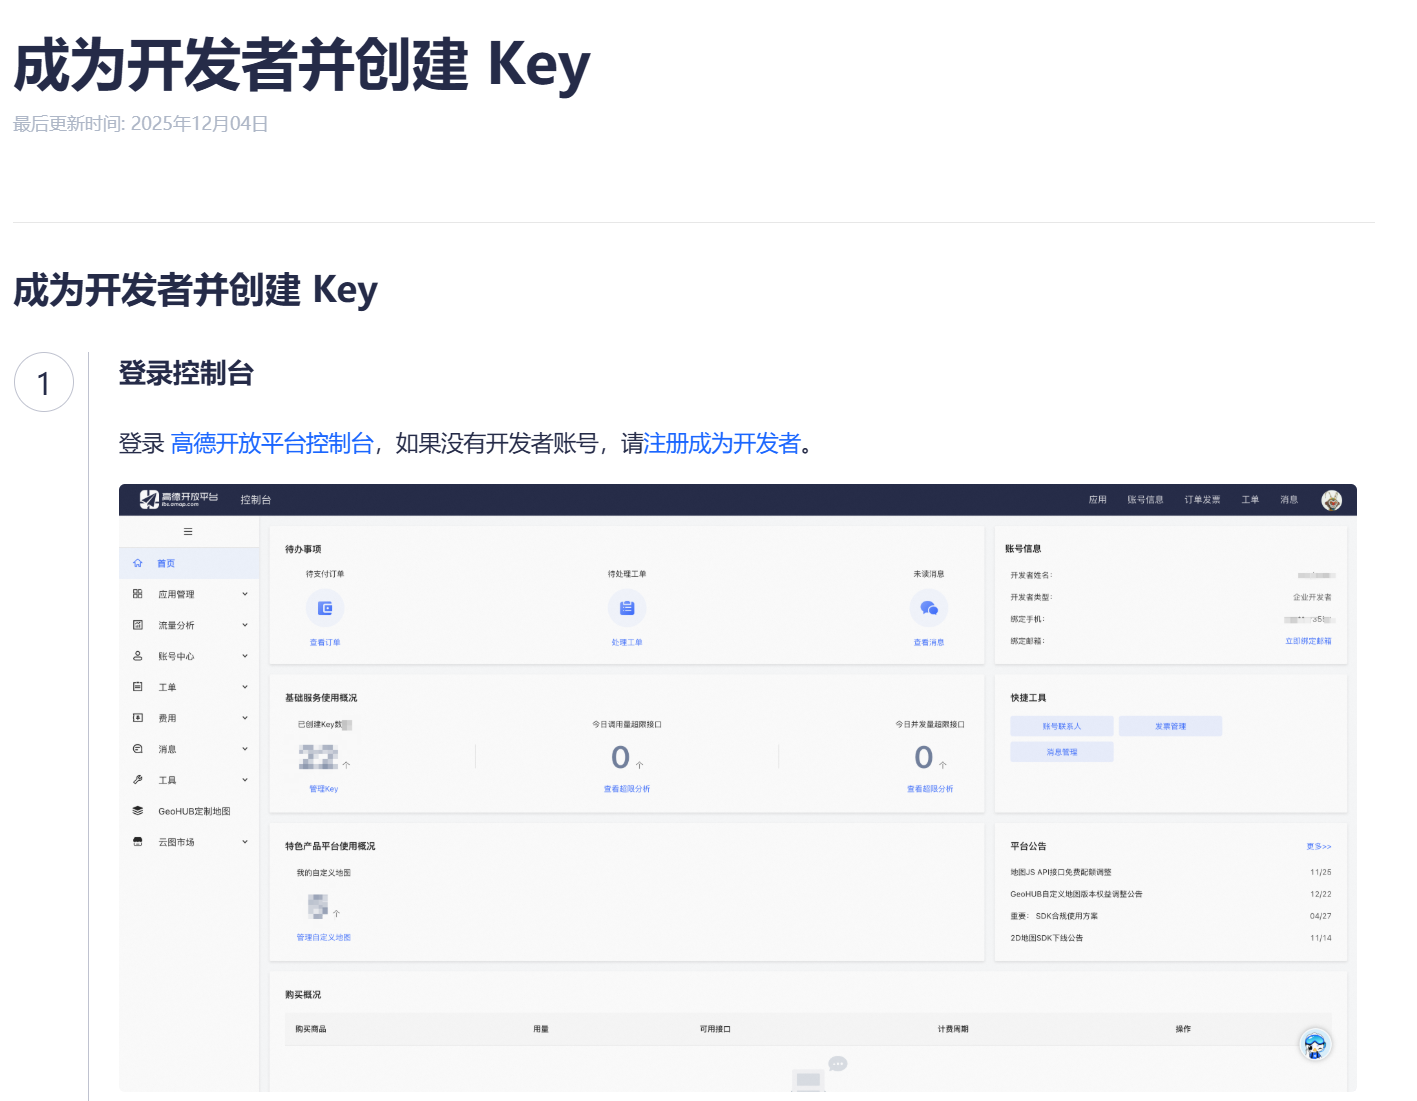1417x1101 pixels.
Task: Click the 发票管理 quick tool button
Action: click(x=1171, y=727)
